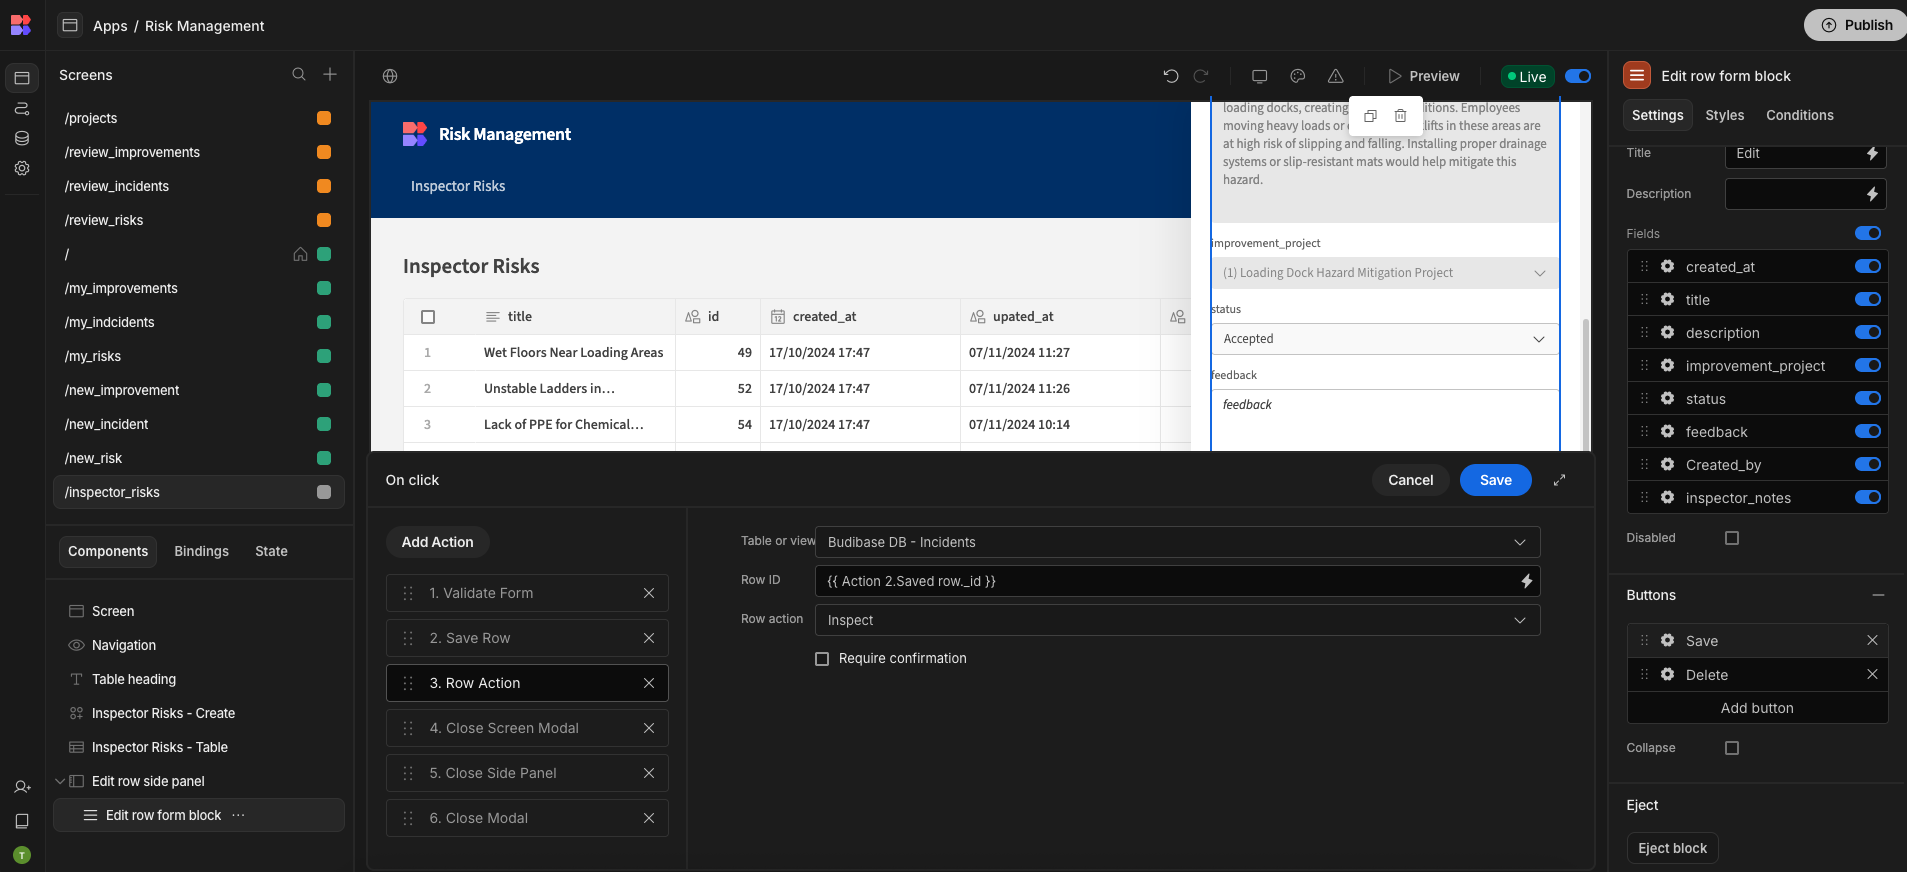Viewport: 1907px width, 872px height.
Task: Delete the selected component with trash icon
Action: coord(1401,116)
